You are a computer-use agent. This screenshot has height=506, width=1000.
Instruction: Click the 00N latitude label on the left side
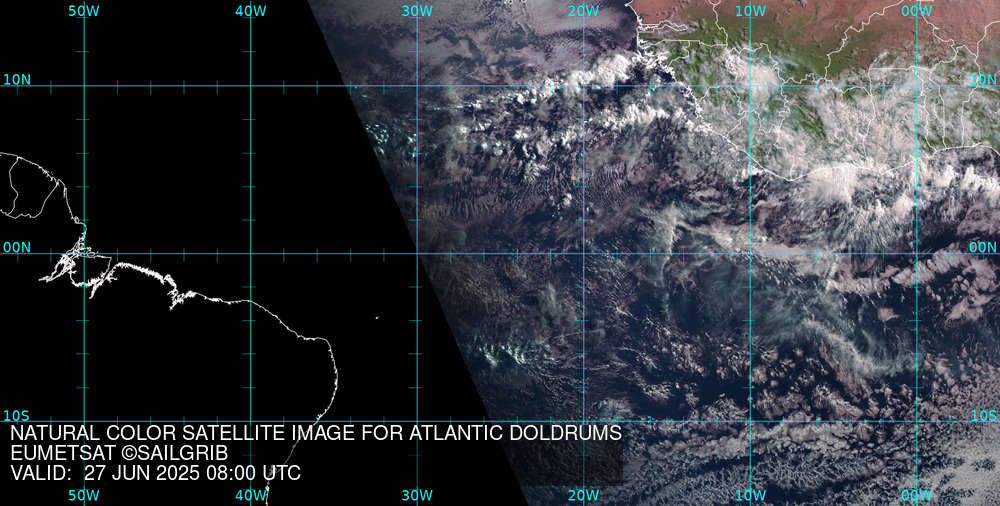pyautogui.click(x=17, y=247)
